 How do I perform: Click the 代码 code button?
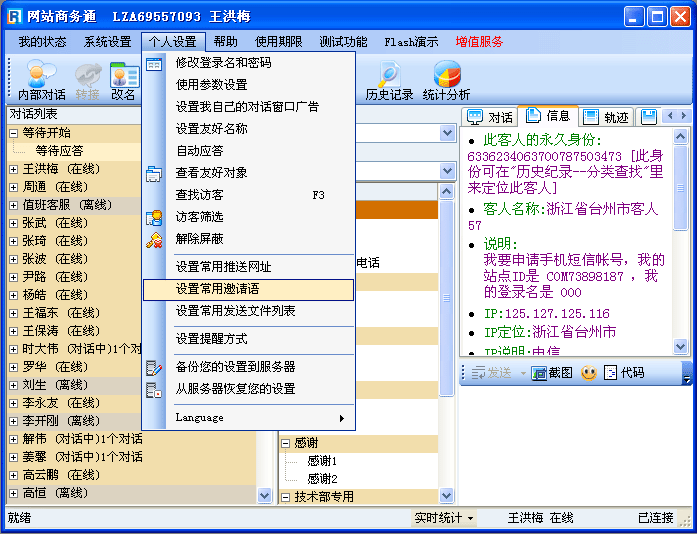pyautogui.click(x=624, y=373)
